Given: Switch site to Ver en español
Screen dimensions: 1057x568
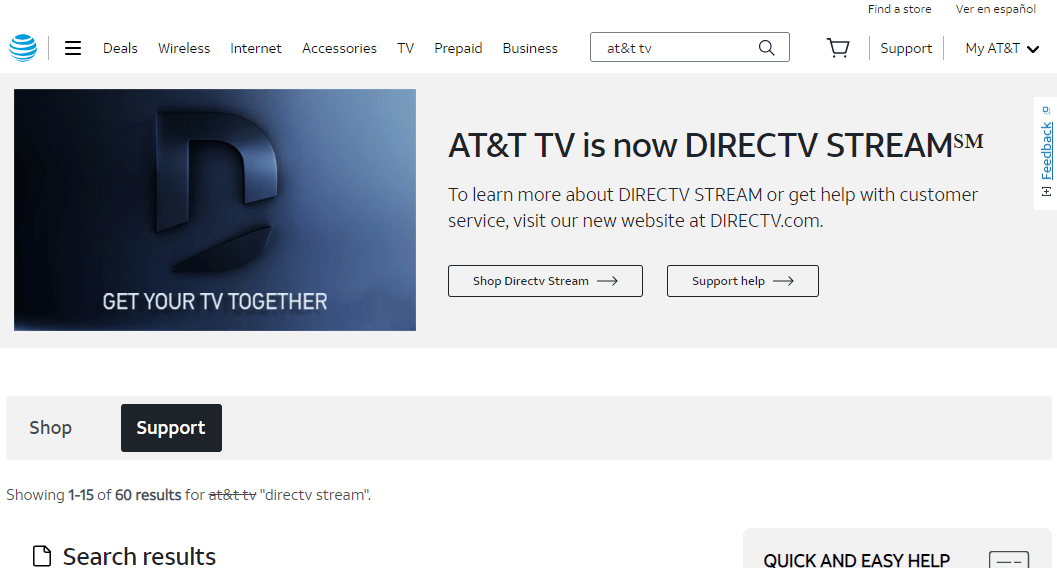Looking at the screenshot, I should [x=996, y=9].
